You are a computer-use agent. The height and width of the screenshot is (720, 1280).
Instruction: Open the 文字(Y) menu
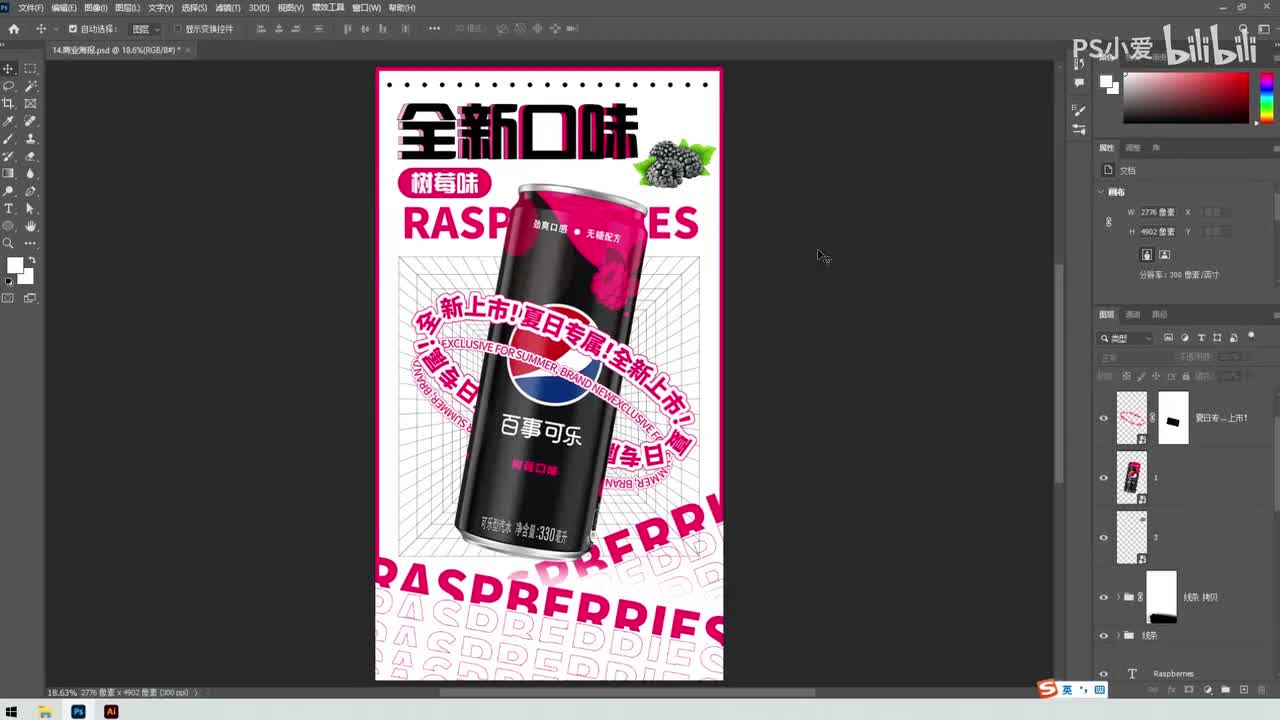tap(160, 8)
